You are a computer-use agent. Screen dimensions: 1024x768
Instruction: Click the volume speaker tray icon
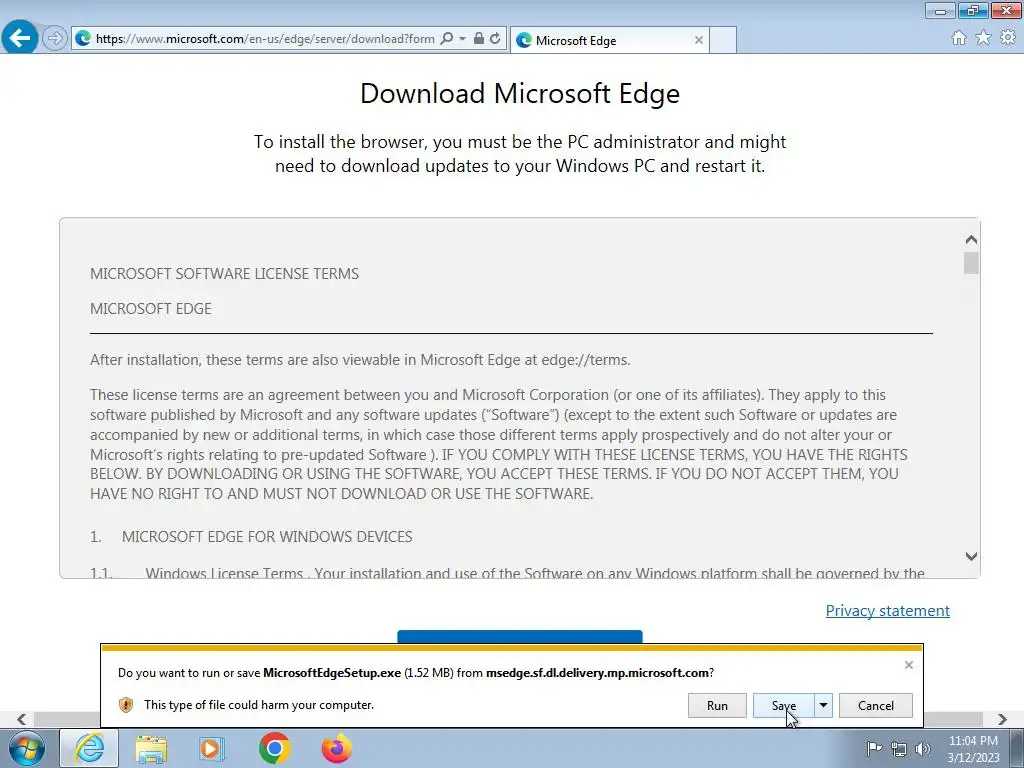[923, 749]
